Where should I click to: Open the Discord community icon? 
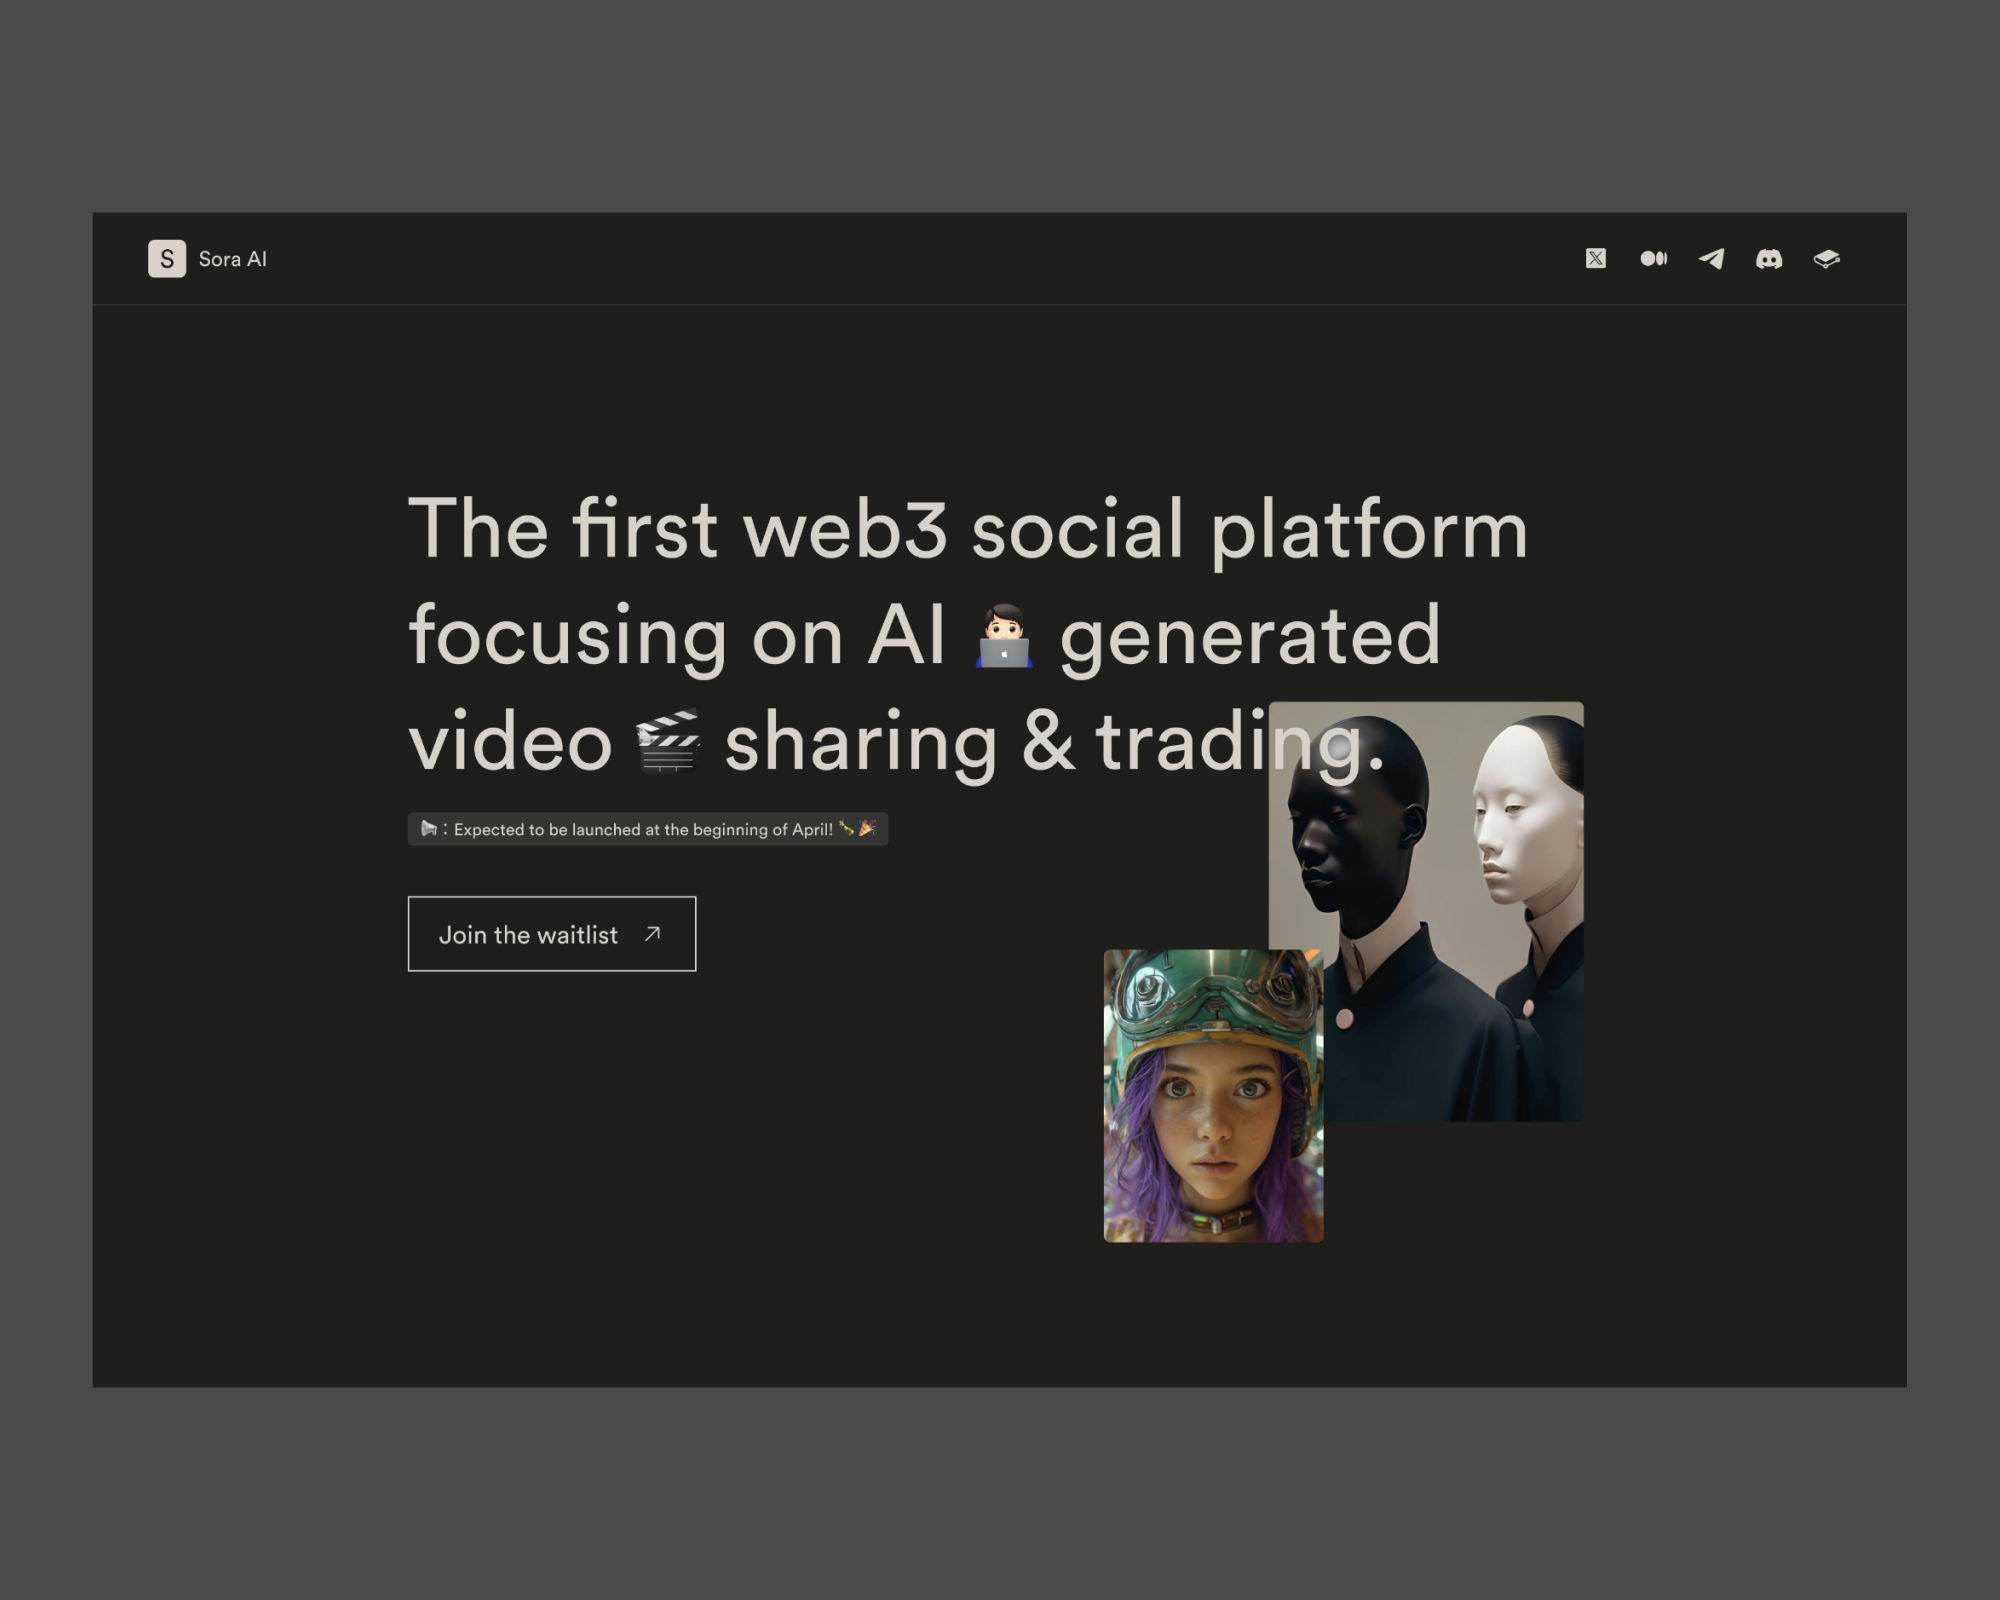click(1769, 259)
